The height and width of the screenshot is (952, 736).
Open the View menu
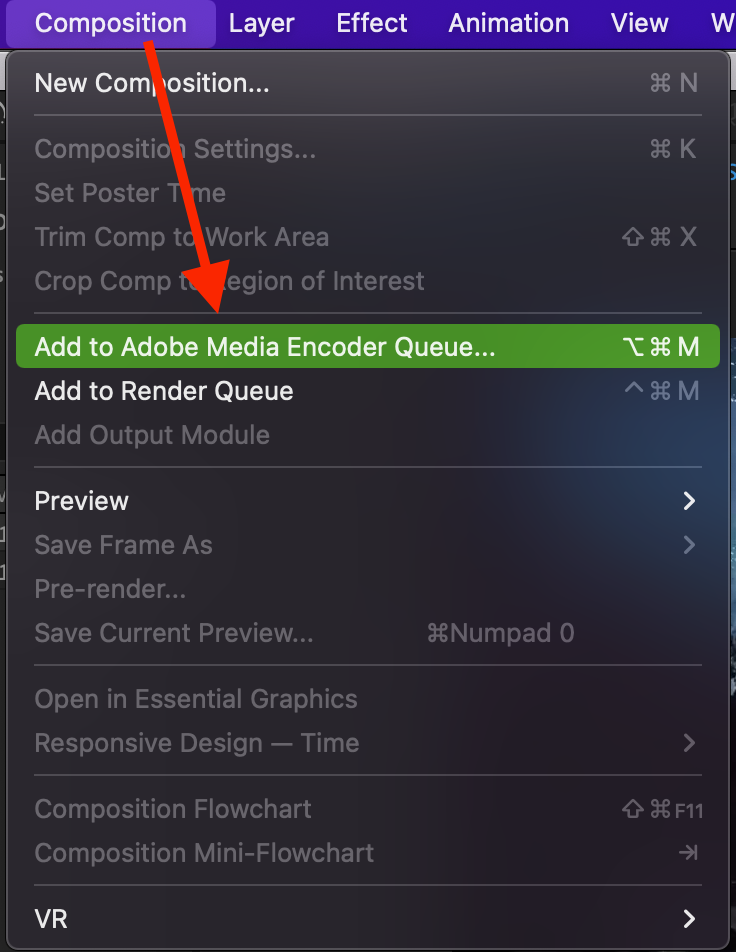pyautogui.click(x=639, y=23)
